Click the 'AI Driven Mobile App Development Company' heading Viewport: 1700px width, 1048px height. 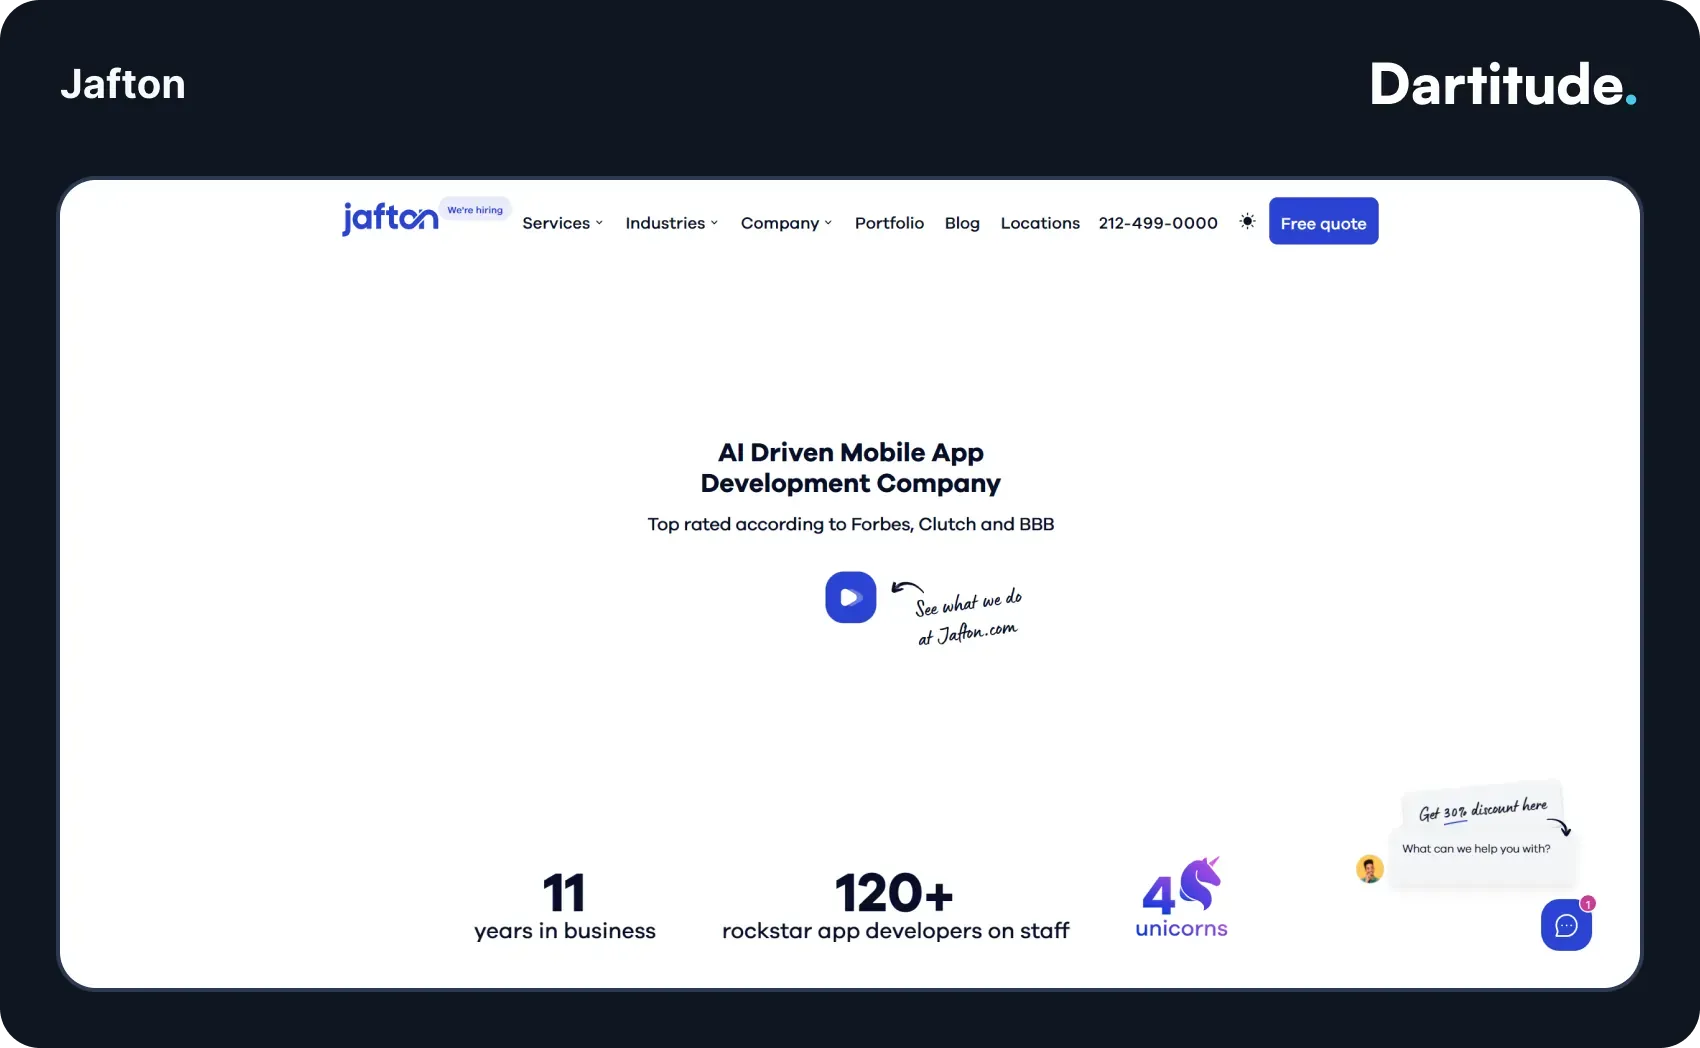tap(850, 468)
